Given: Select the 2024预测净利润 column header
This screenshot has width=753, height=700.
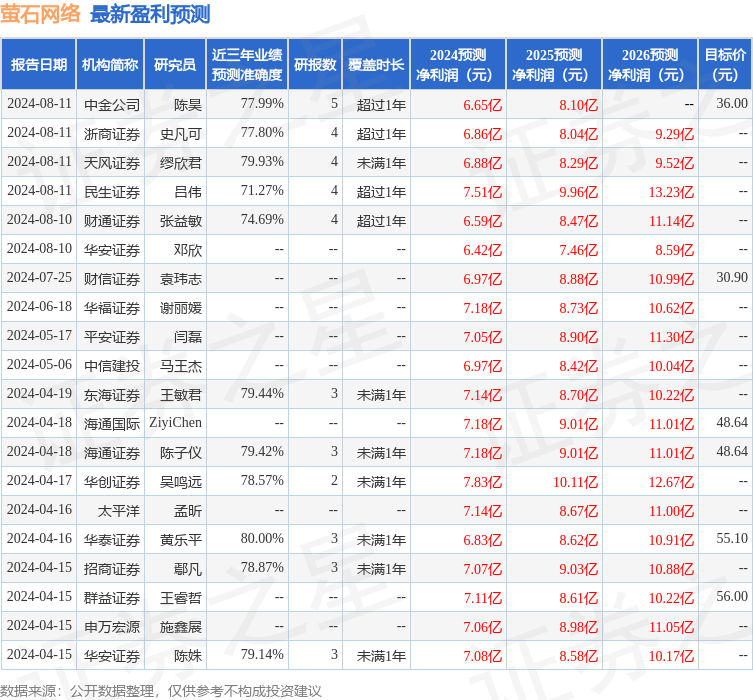Looking at the screenshot, I should click(458, 64).
